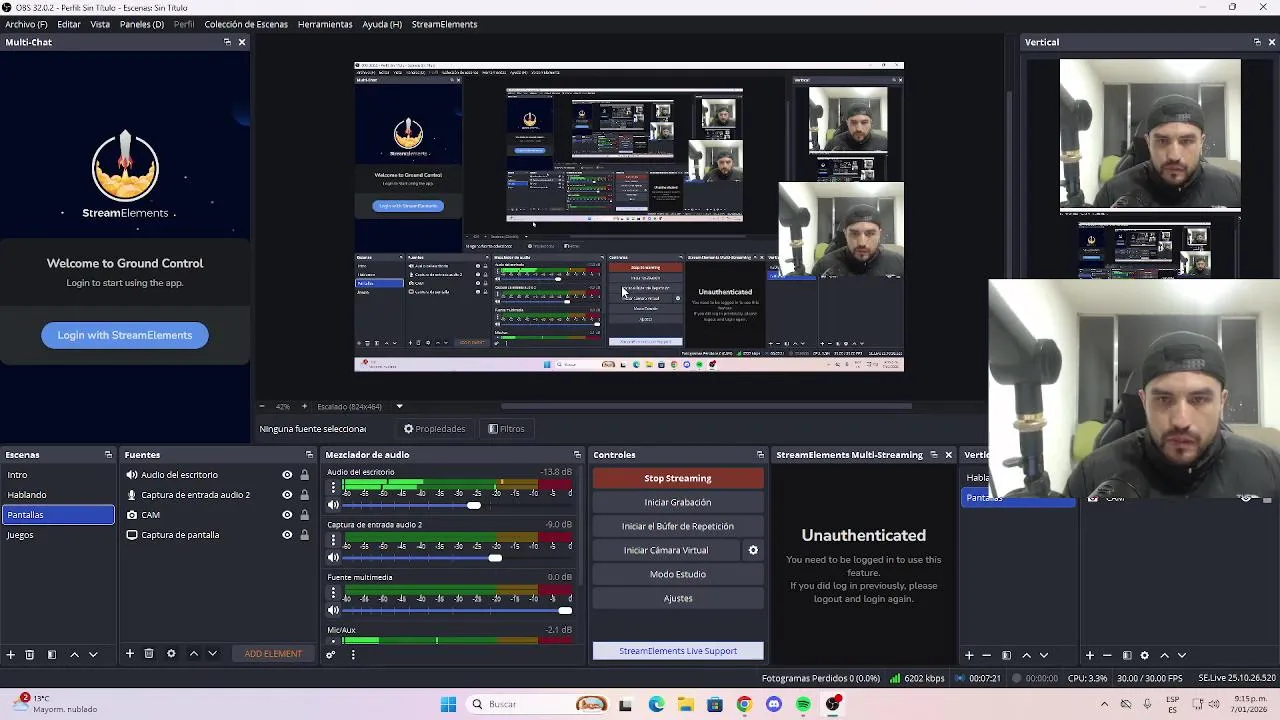
Task: Close the StreamElements Multi-Streaming panel
Action: tap(949, 455)
